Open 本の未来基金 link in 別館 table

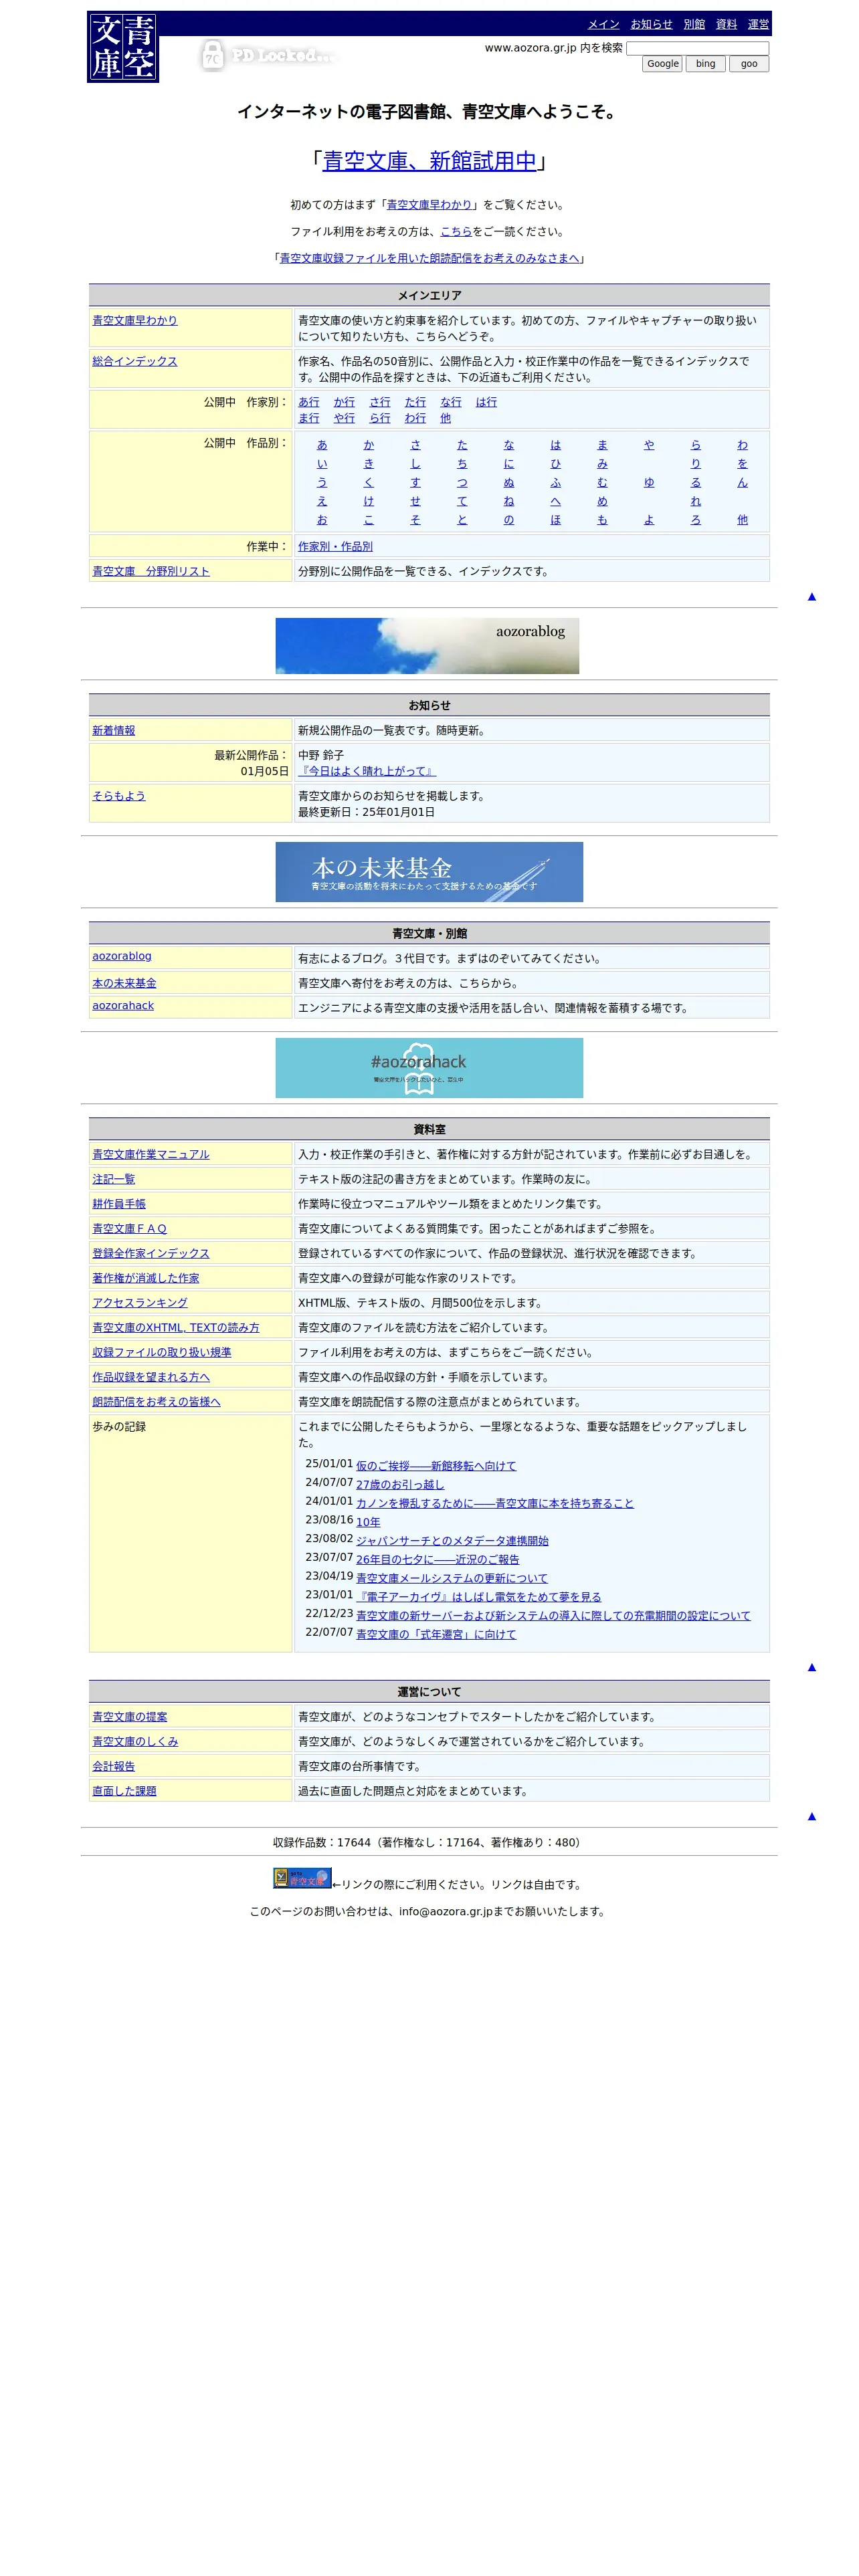pos(124,983)
